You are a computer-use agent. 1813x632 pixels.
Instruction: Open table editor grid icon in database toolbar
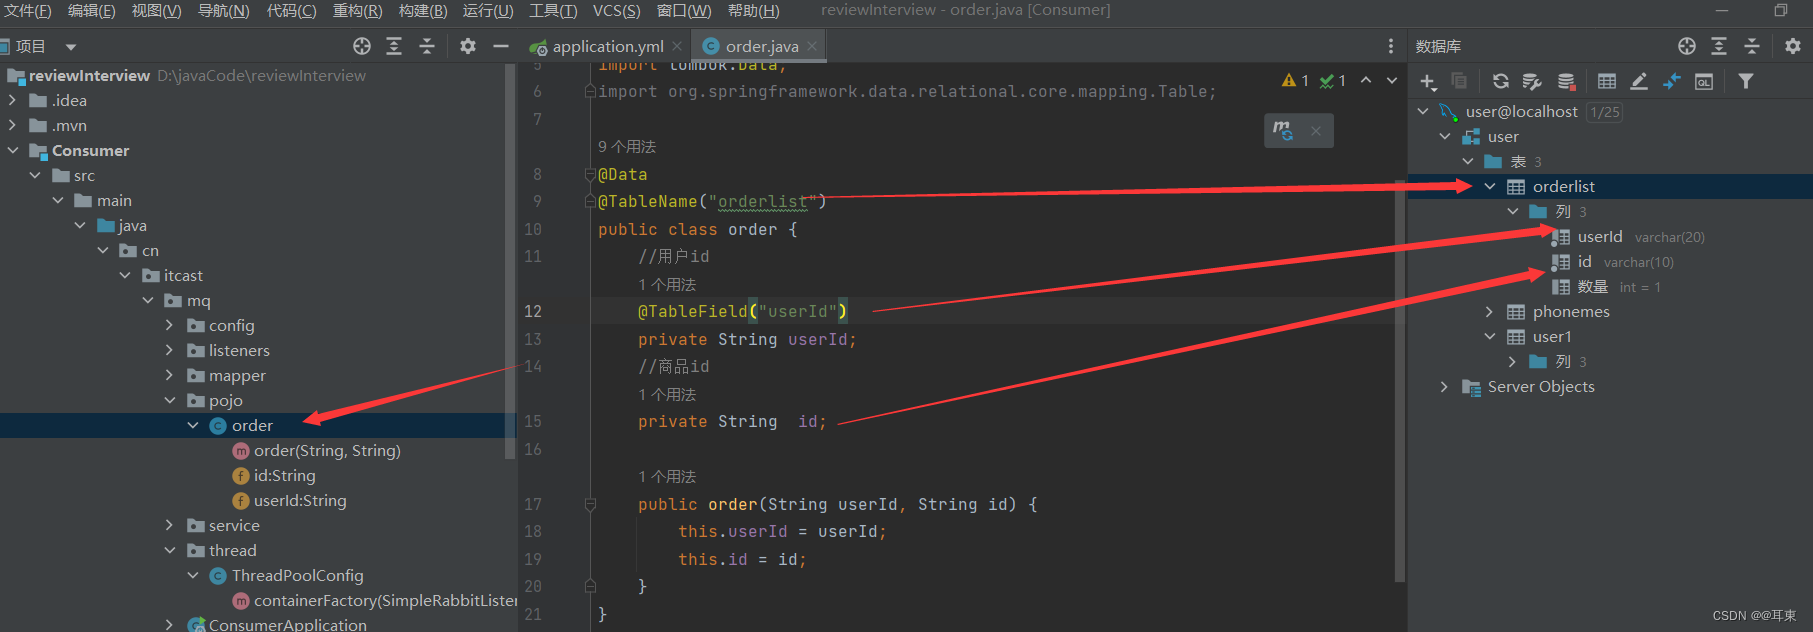pyautogui.click(x=1607, y=82)
